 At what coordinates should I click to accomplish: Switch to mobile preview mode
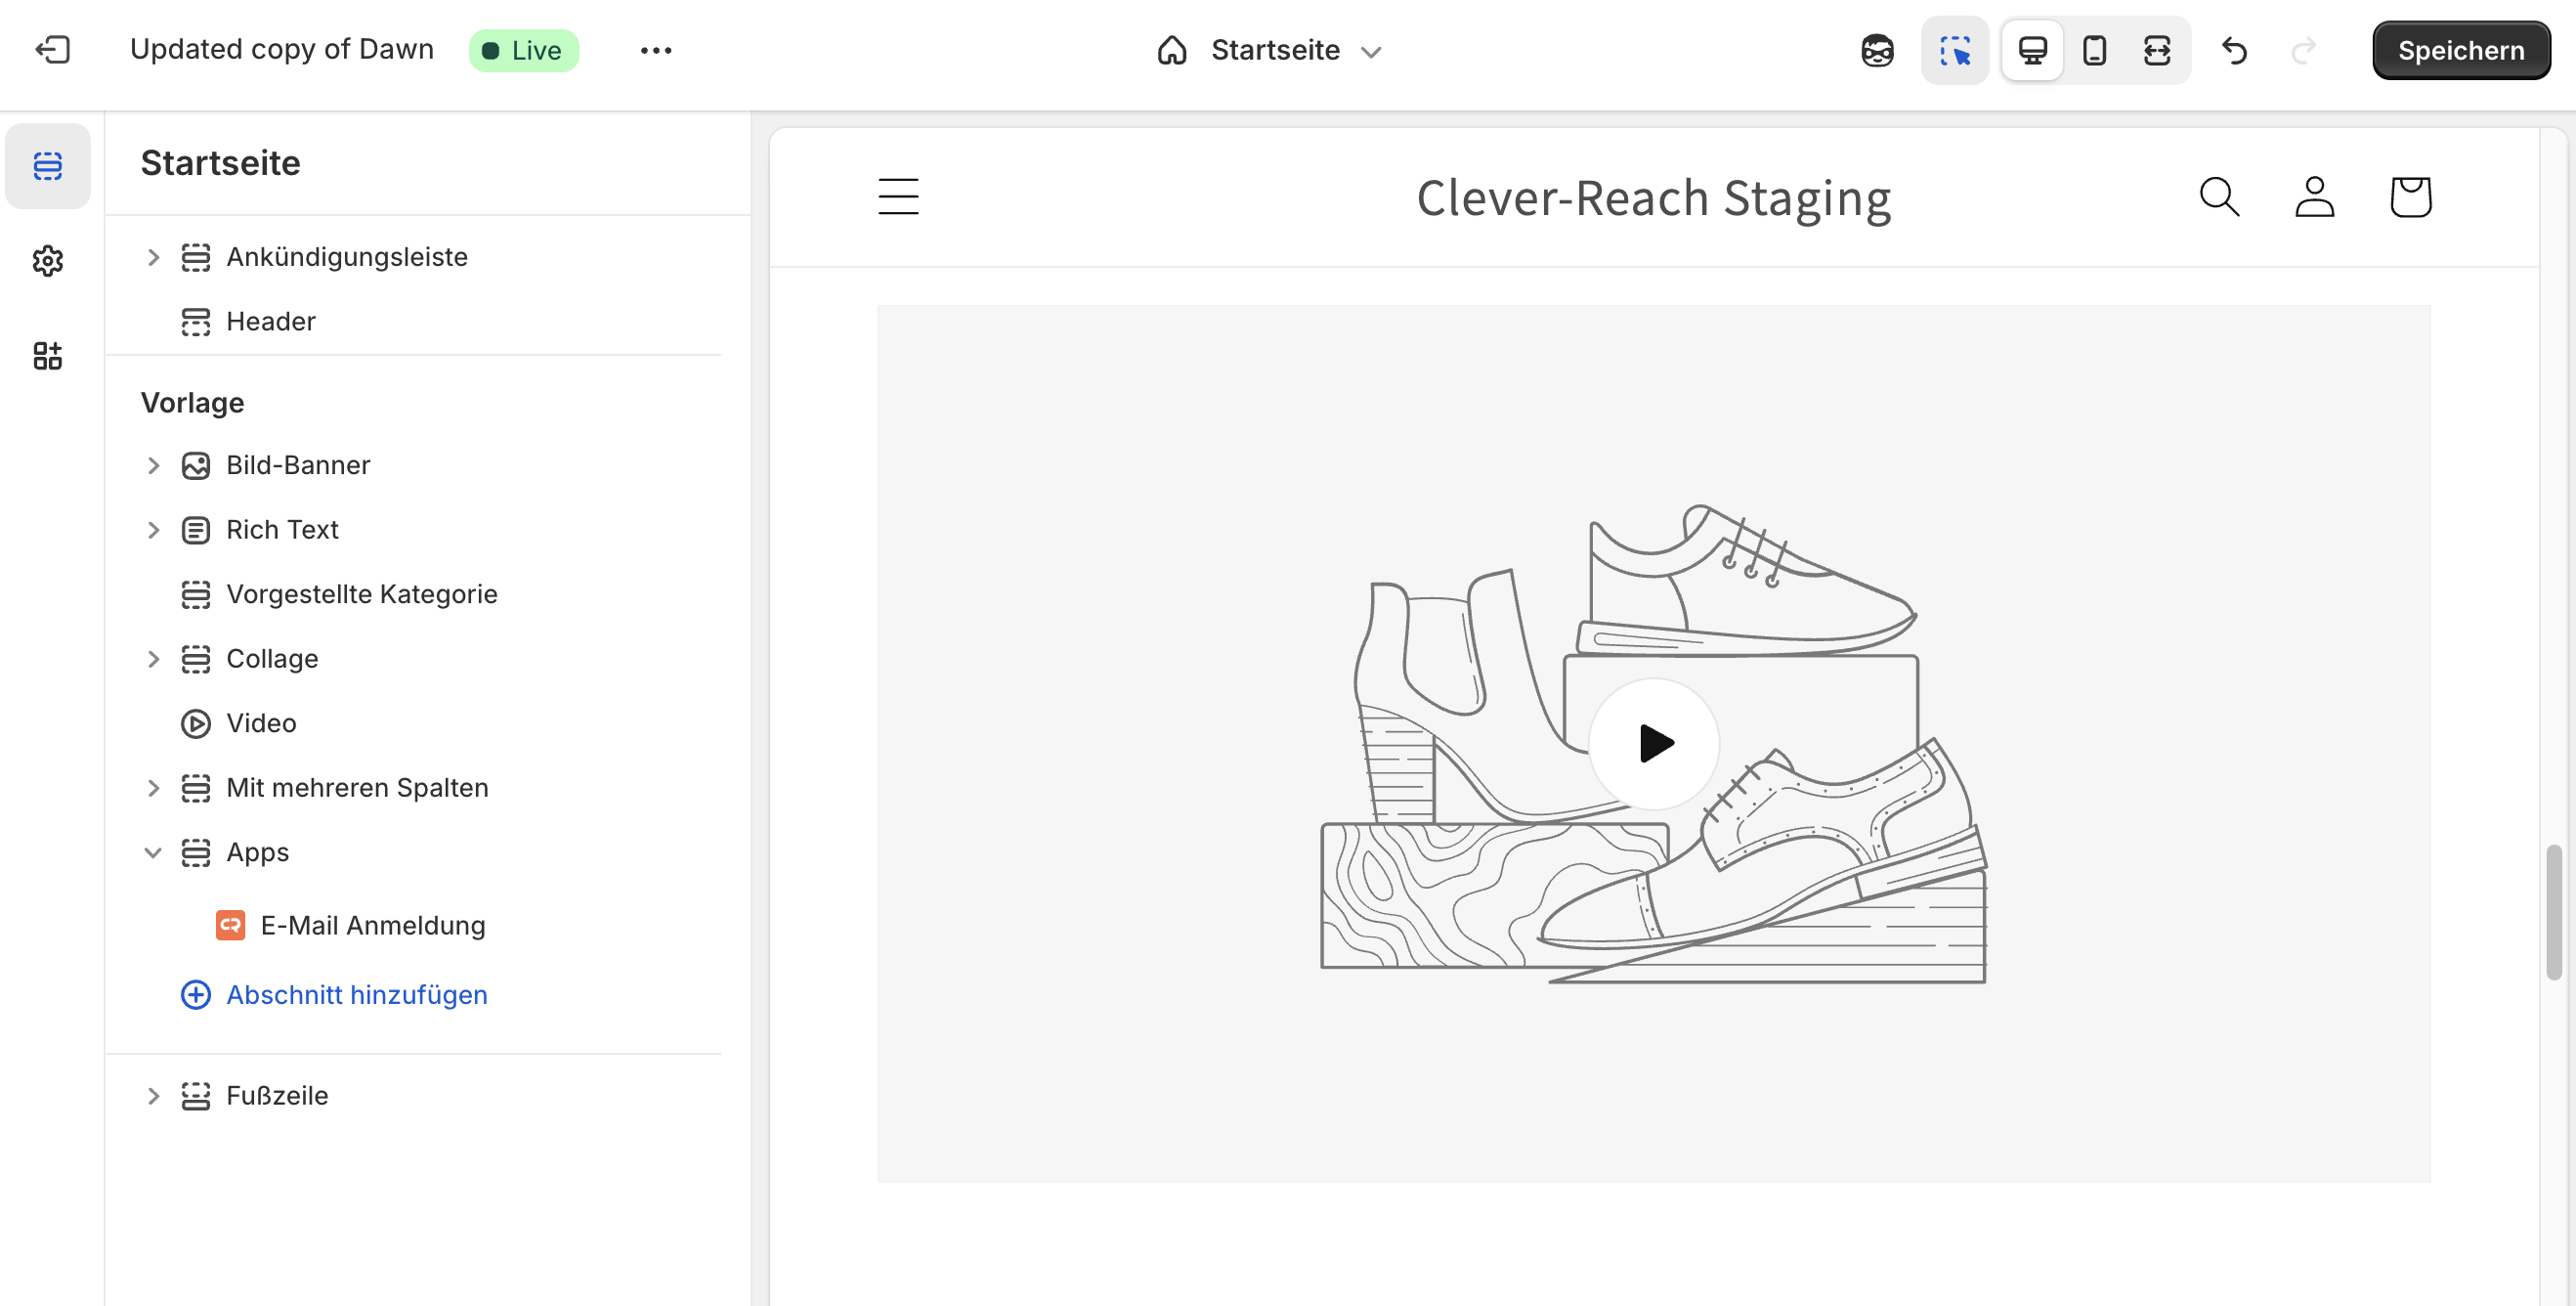point(2095,50)
